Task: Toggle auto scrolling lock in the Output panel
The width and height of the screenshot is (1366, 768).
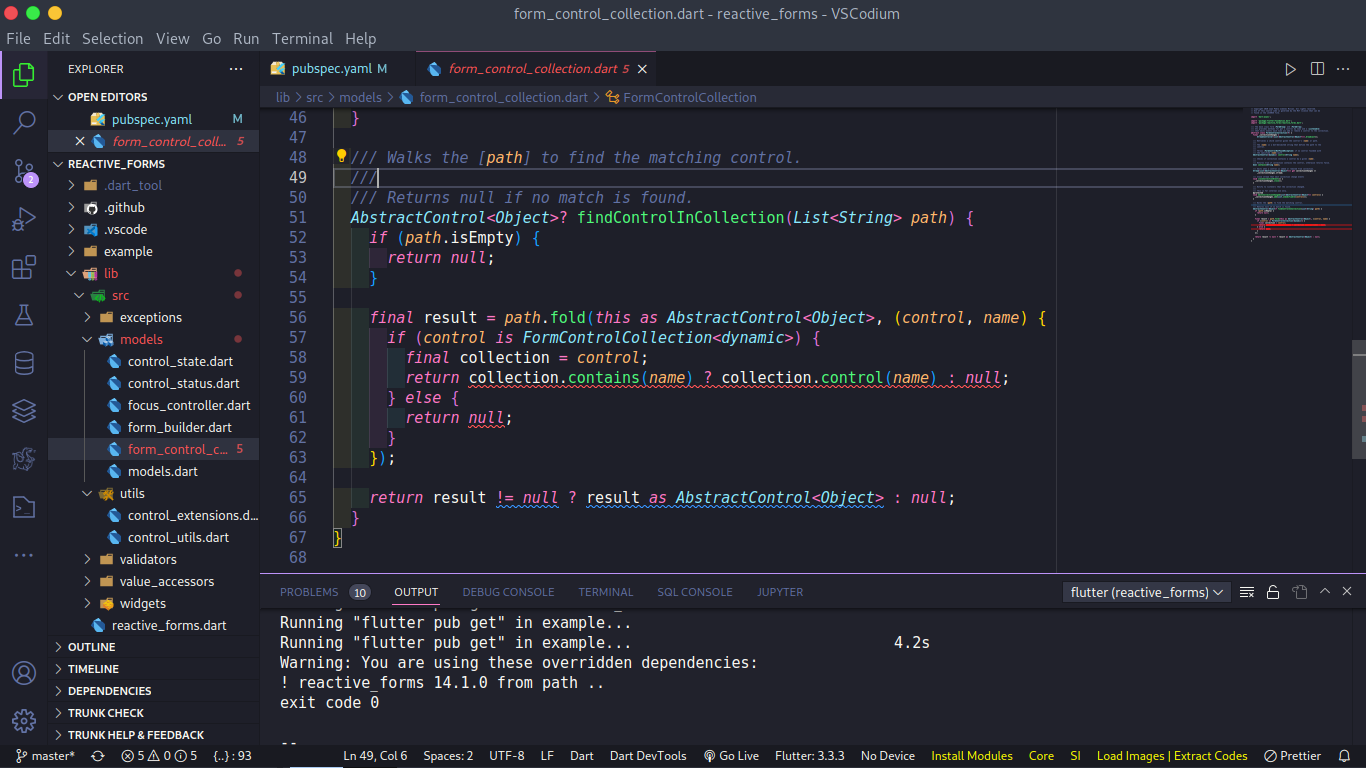Action: pyautogui.click(x=1272, y=591)
